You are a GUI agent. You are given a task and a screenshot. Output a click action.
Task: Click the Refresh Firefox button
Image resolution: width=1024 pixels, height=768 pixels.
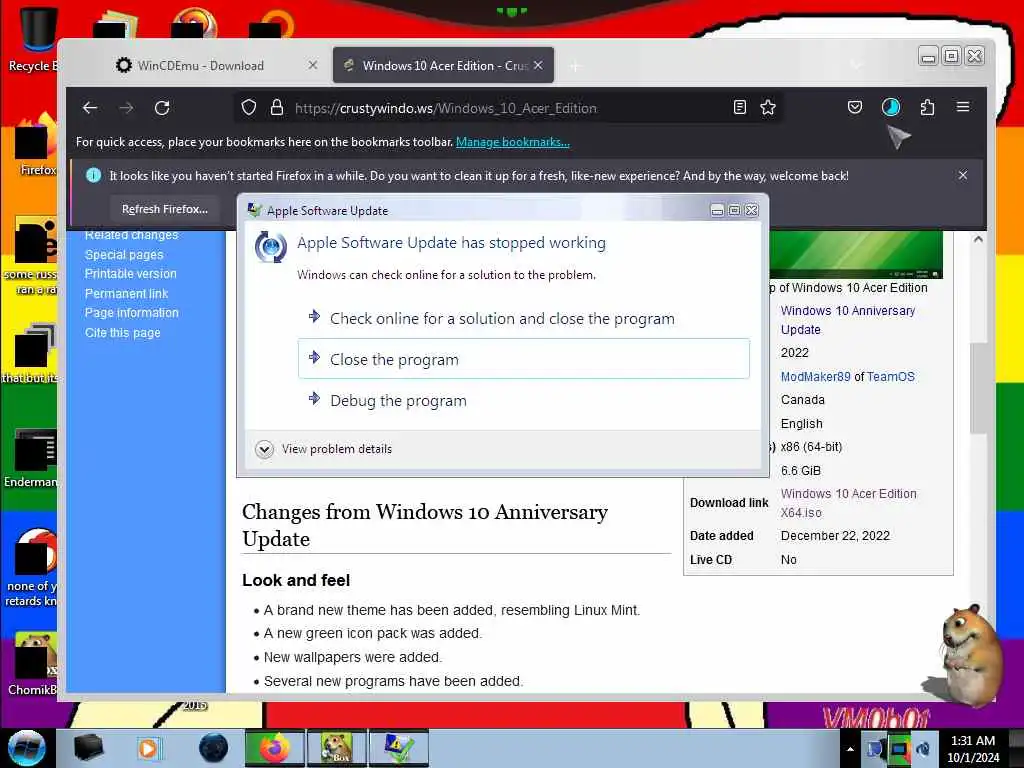(165, 209)
